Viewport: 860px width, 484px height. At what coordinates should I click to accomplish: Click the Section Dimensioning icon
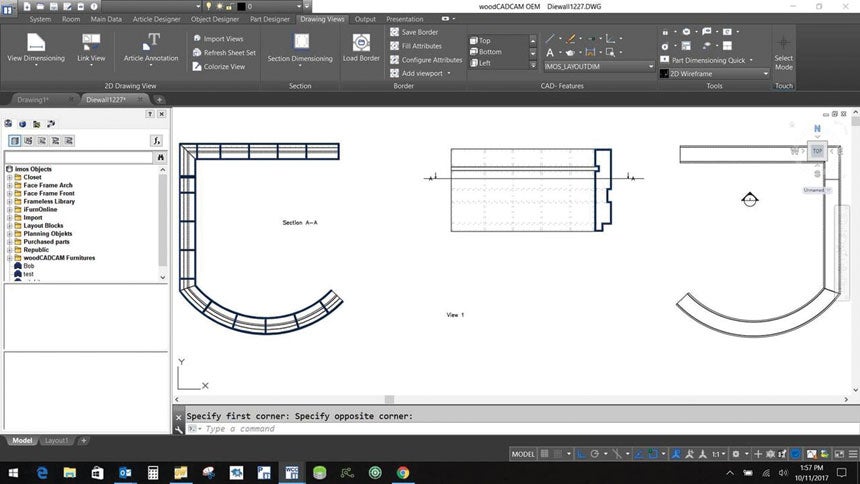(301, 43)
